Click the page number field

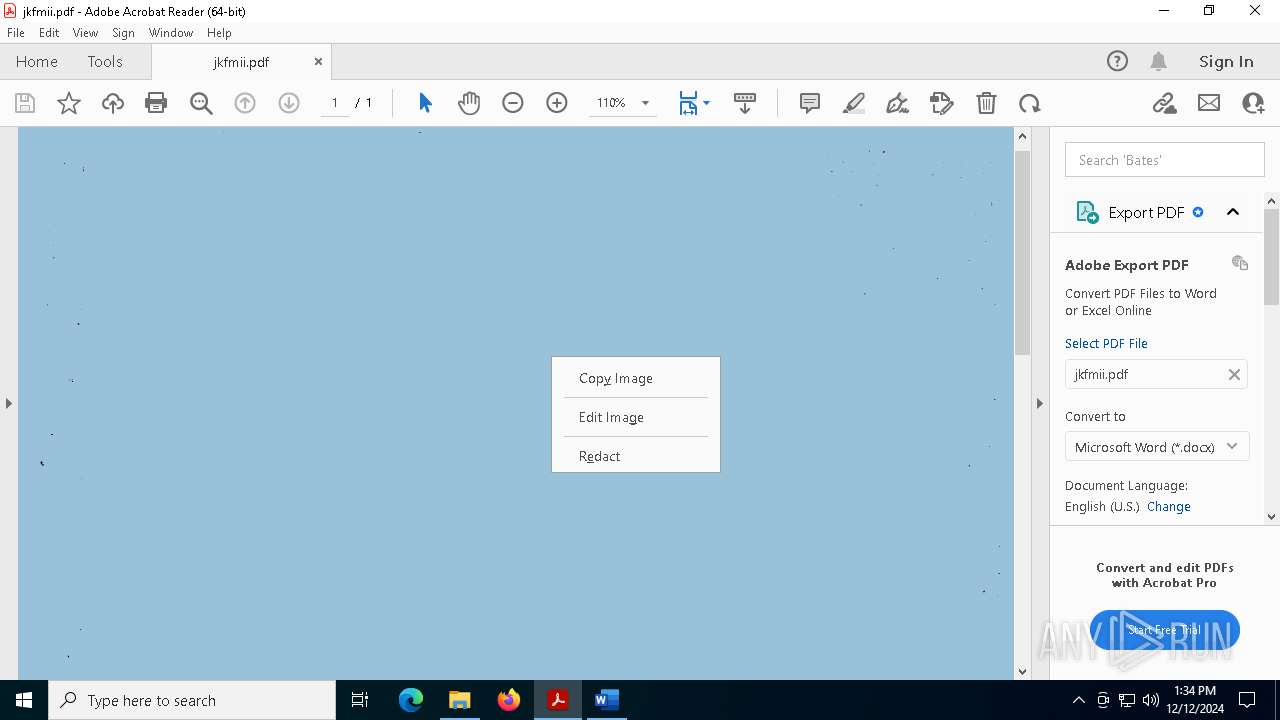[x=334, y=103]
